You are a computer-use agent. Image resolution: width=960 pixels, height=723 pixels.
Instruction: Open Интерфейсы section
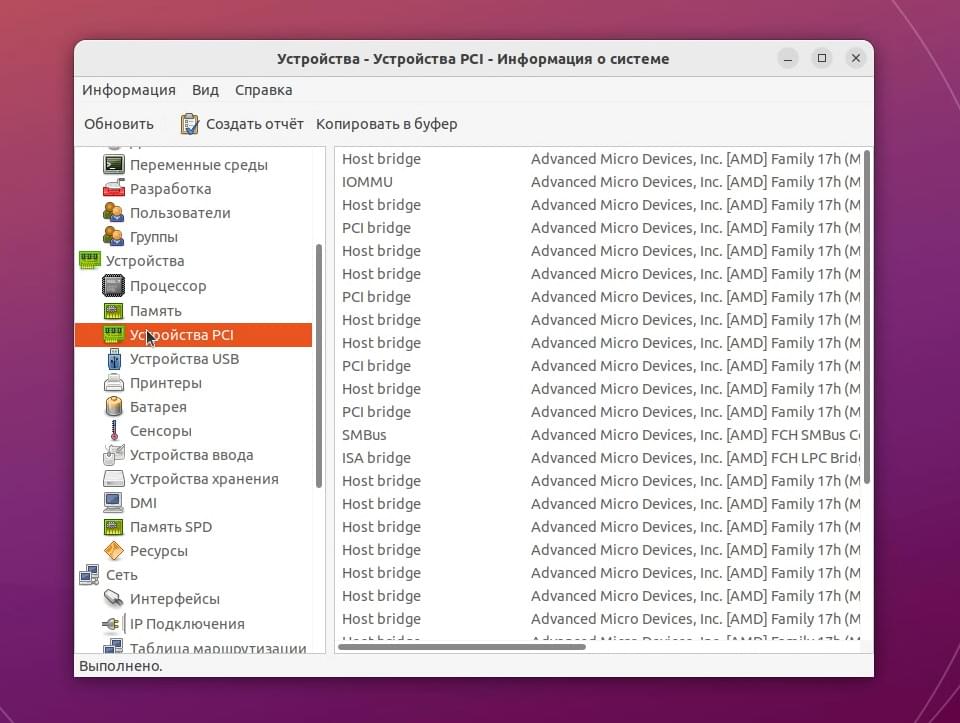coord(174,599)
